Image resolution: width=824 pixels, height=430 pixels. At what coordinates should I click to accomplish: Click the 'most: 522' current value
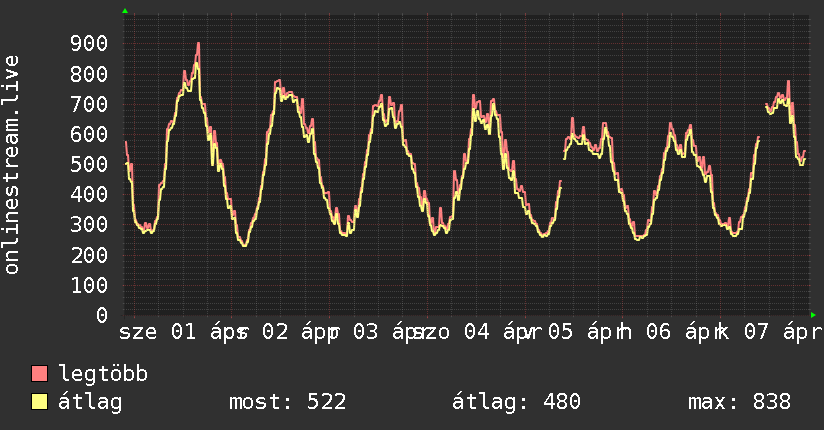coord(287,402)
